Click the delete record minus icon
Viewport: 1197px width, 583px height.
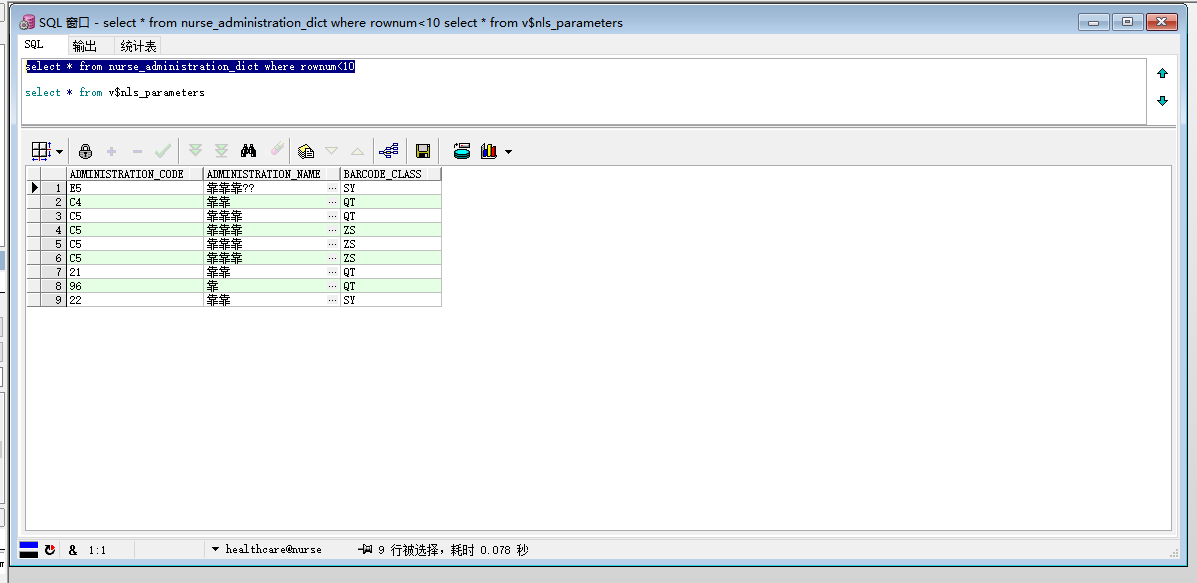(x=137, y=151)
